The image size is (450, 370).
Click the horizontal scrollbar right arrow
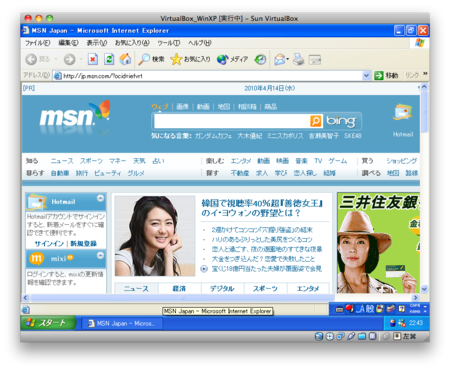(416, 298)
